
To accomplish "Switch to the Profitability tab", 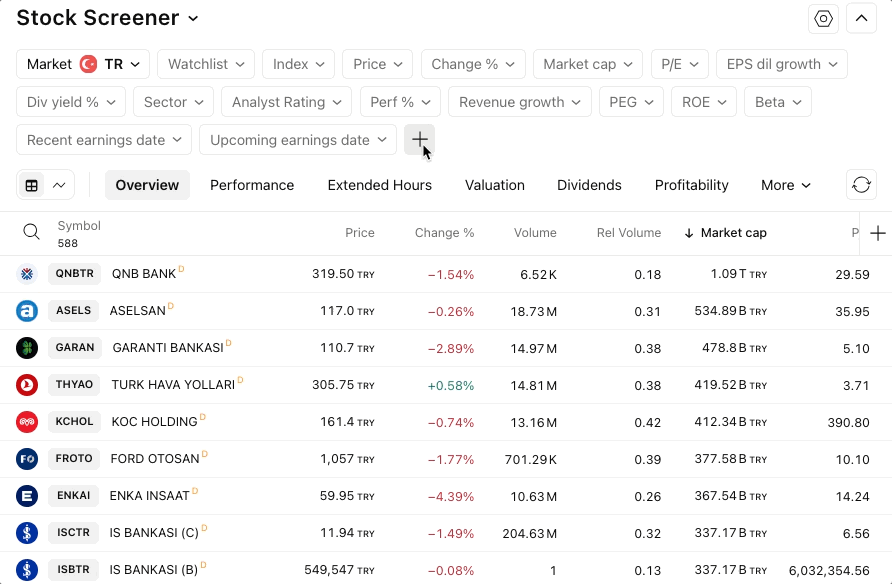I will (x=692, y=185).
